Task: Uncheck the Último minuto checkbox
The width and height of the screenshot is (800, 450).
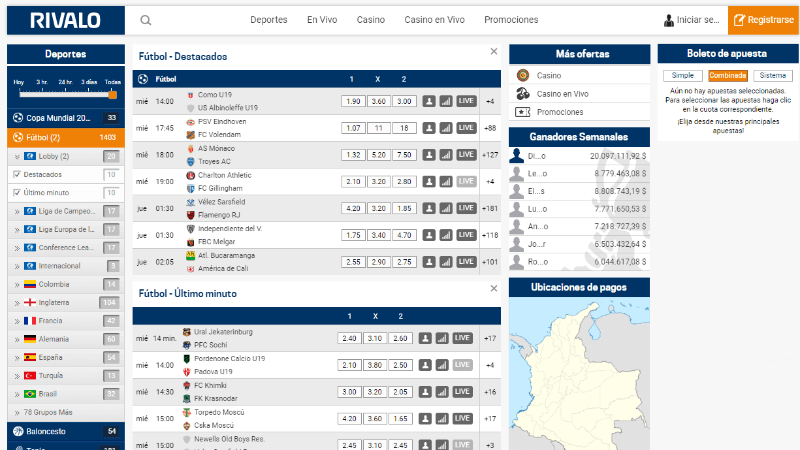Action: (x=17, y=193)
